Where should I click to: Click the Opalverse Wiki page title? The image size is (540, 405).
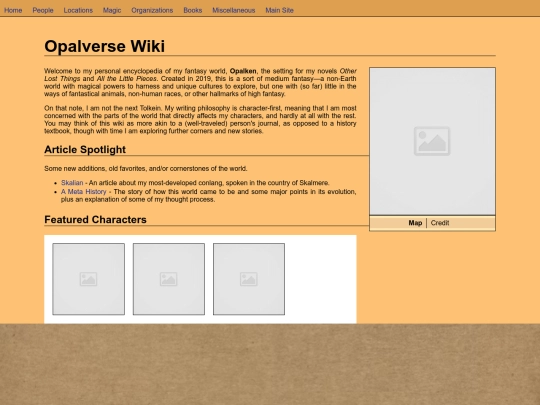tap(105, 46)
